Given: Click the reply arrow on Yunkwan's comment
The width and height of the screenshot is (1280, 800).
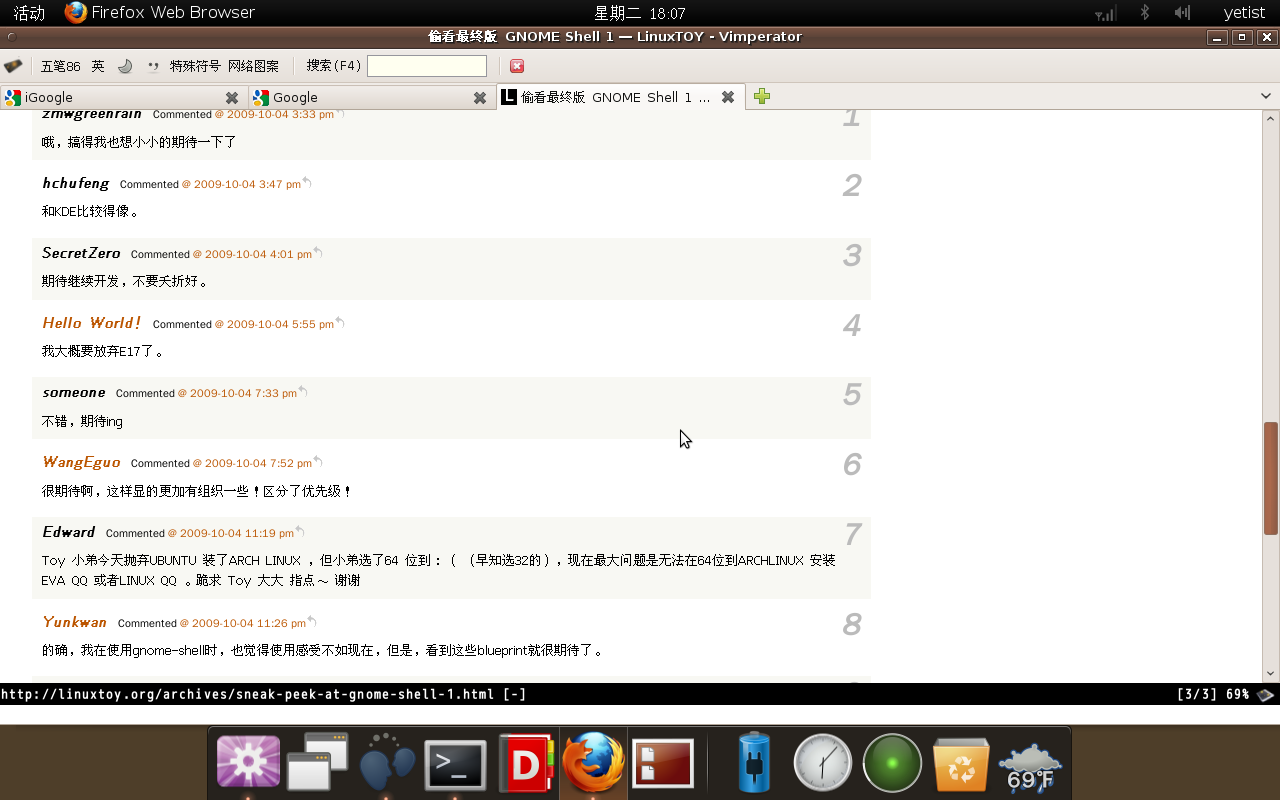Looking at the screenshot, I should coord(312,622).
